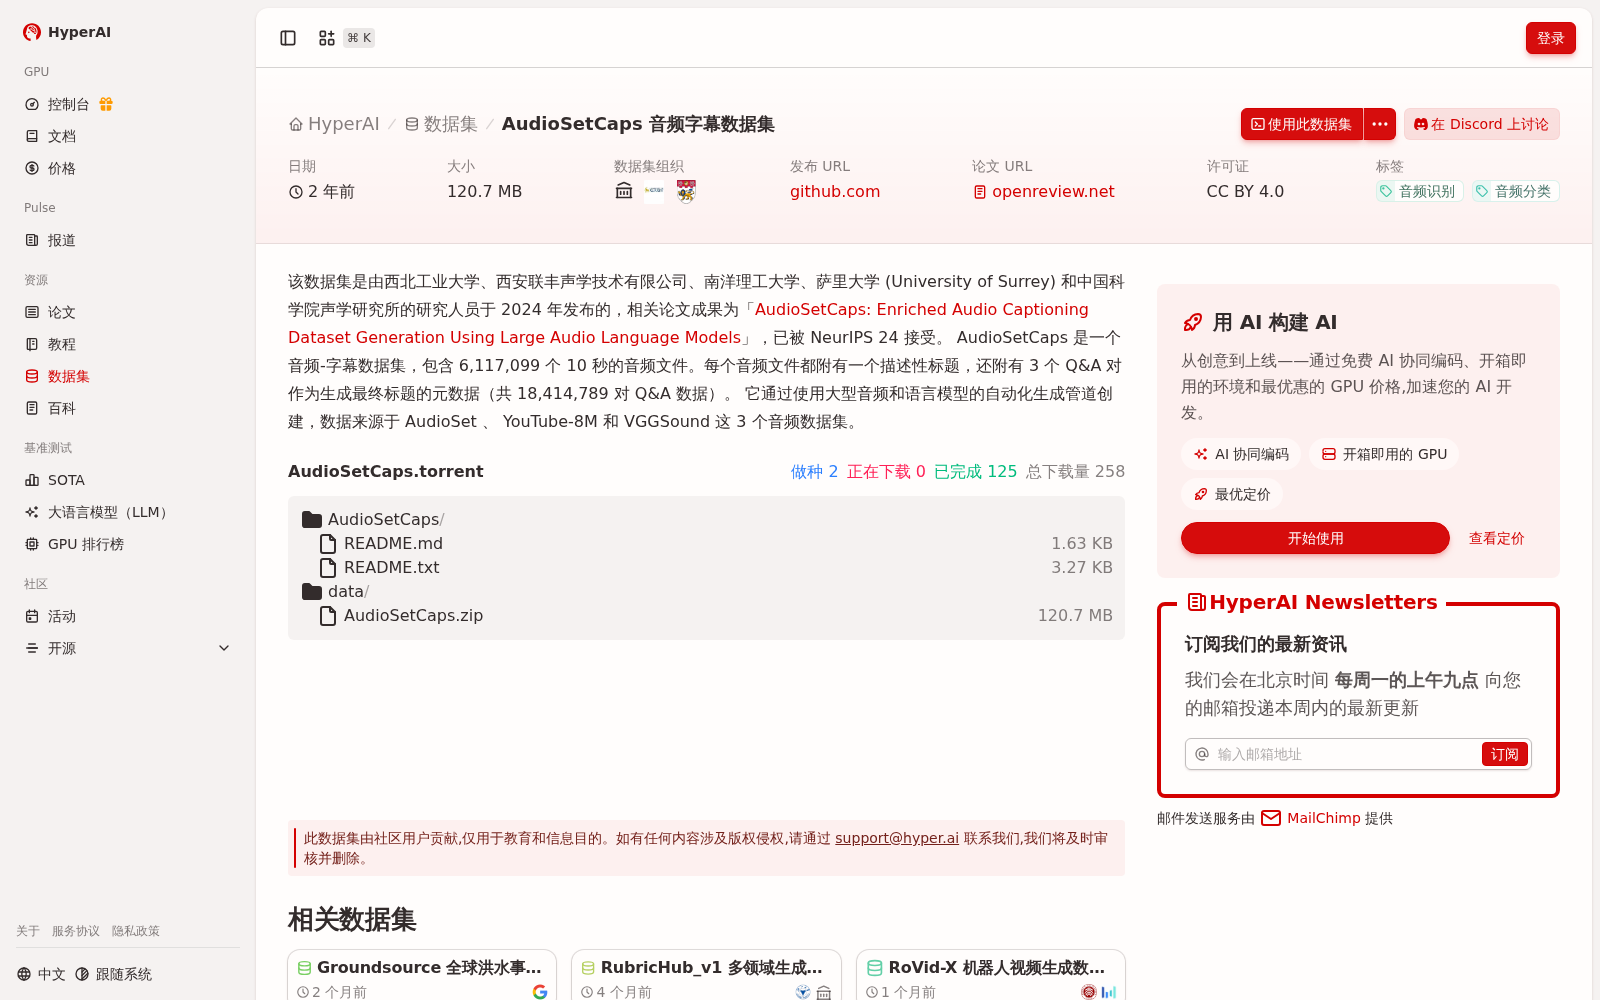The image size is (1600, 1000).
Task: Click the 订阅 subscribe button
Action: [x=1504, y=754]
